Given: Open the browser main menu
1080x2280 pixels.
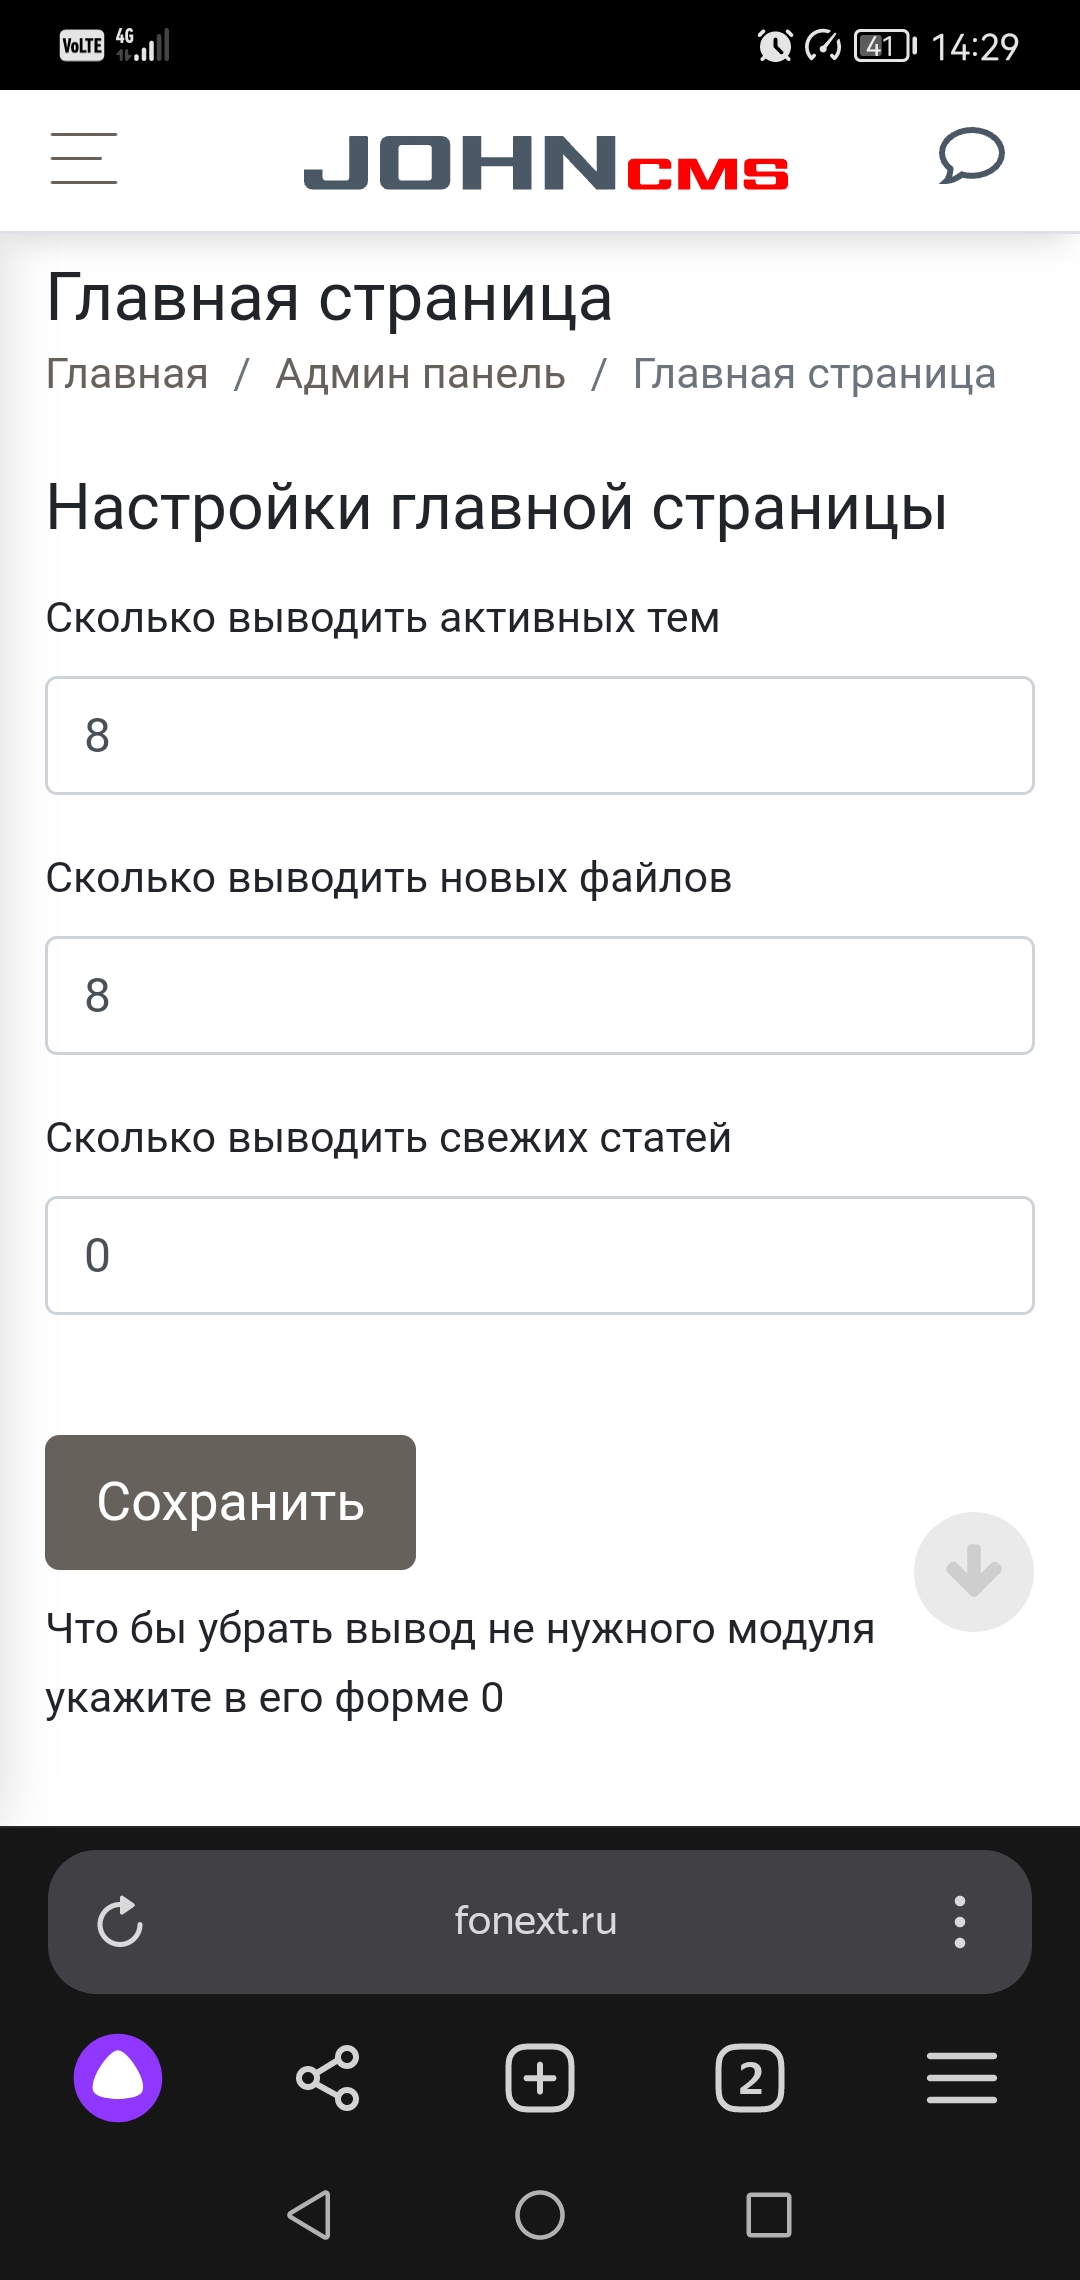Looking at the screenshot, I should coord(961,2077).
